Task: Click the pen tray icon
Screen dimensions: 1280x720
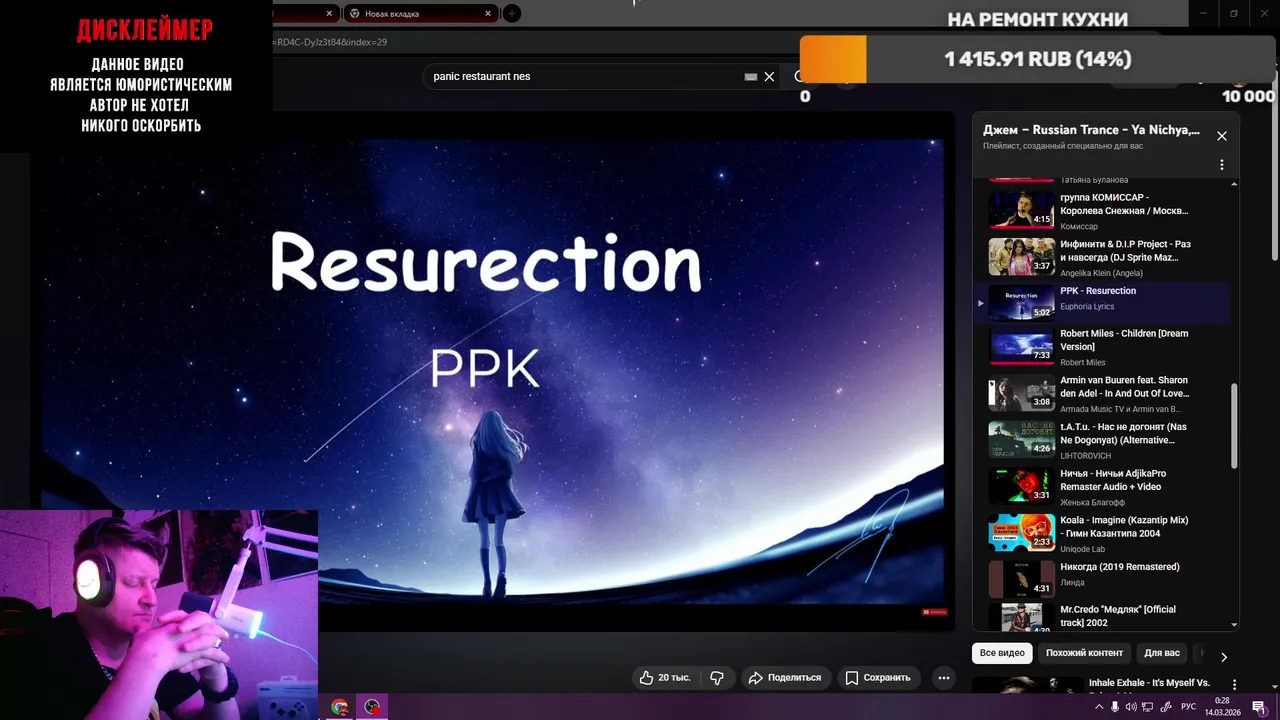Action: (x=1164, y=707)
